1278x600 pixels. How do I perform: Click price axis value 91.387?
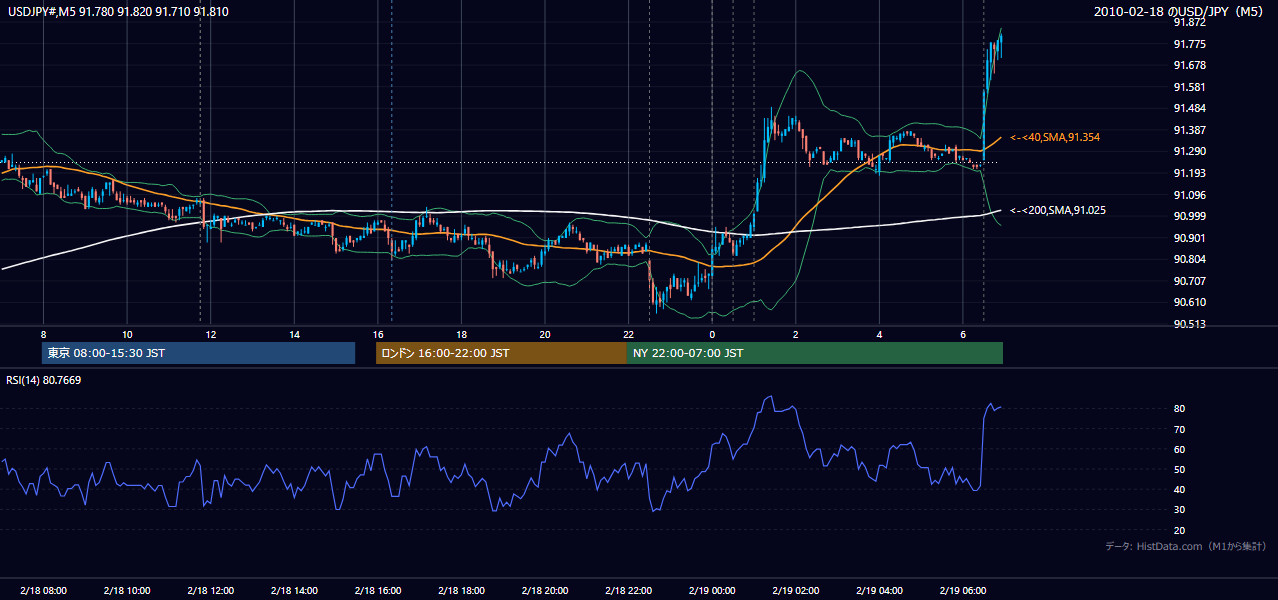(1190, 130)
